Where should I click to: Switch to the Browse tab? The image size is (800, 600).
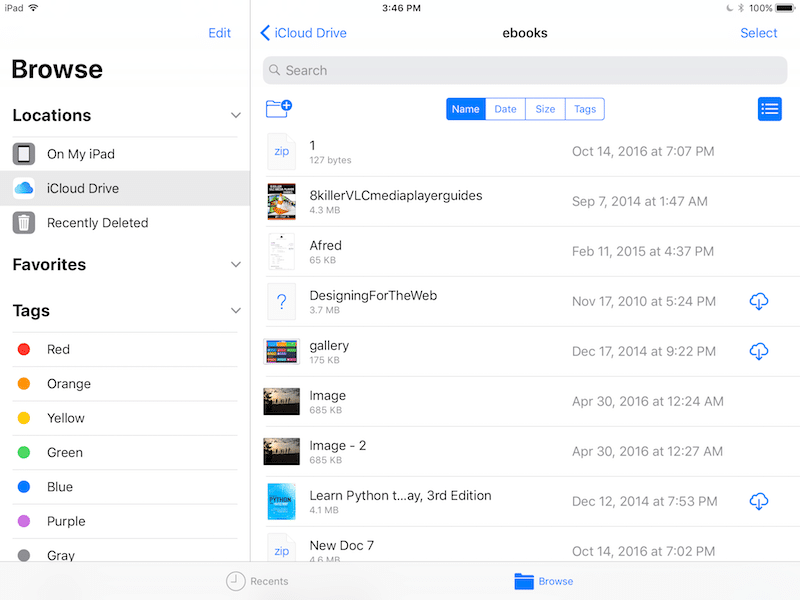pos(544,581)
